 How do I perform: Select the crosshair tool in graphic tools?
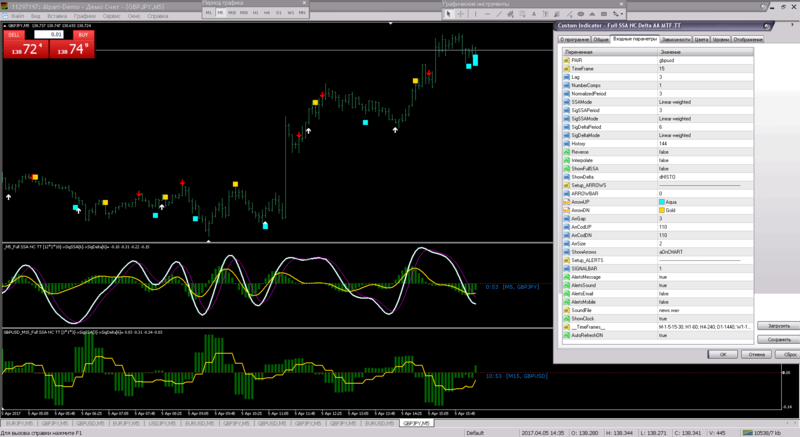460,14
